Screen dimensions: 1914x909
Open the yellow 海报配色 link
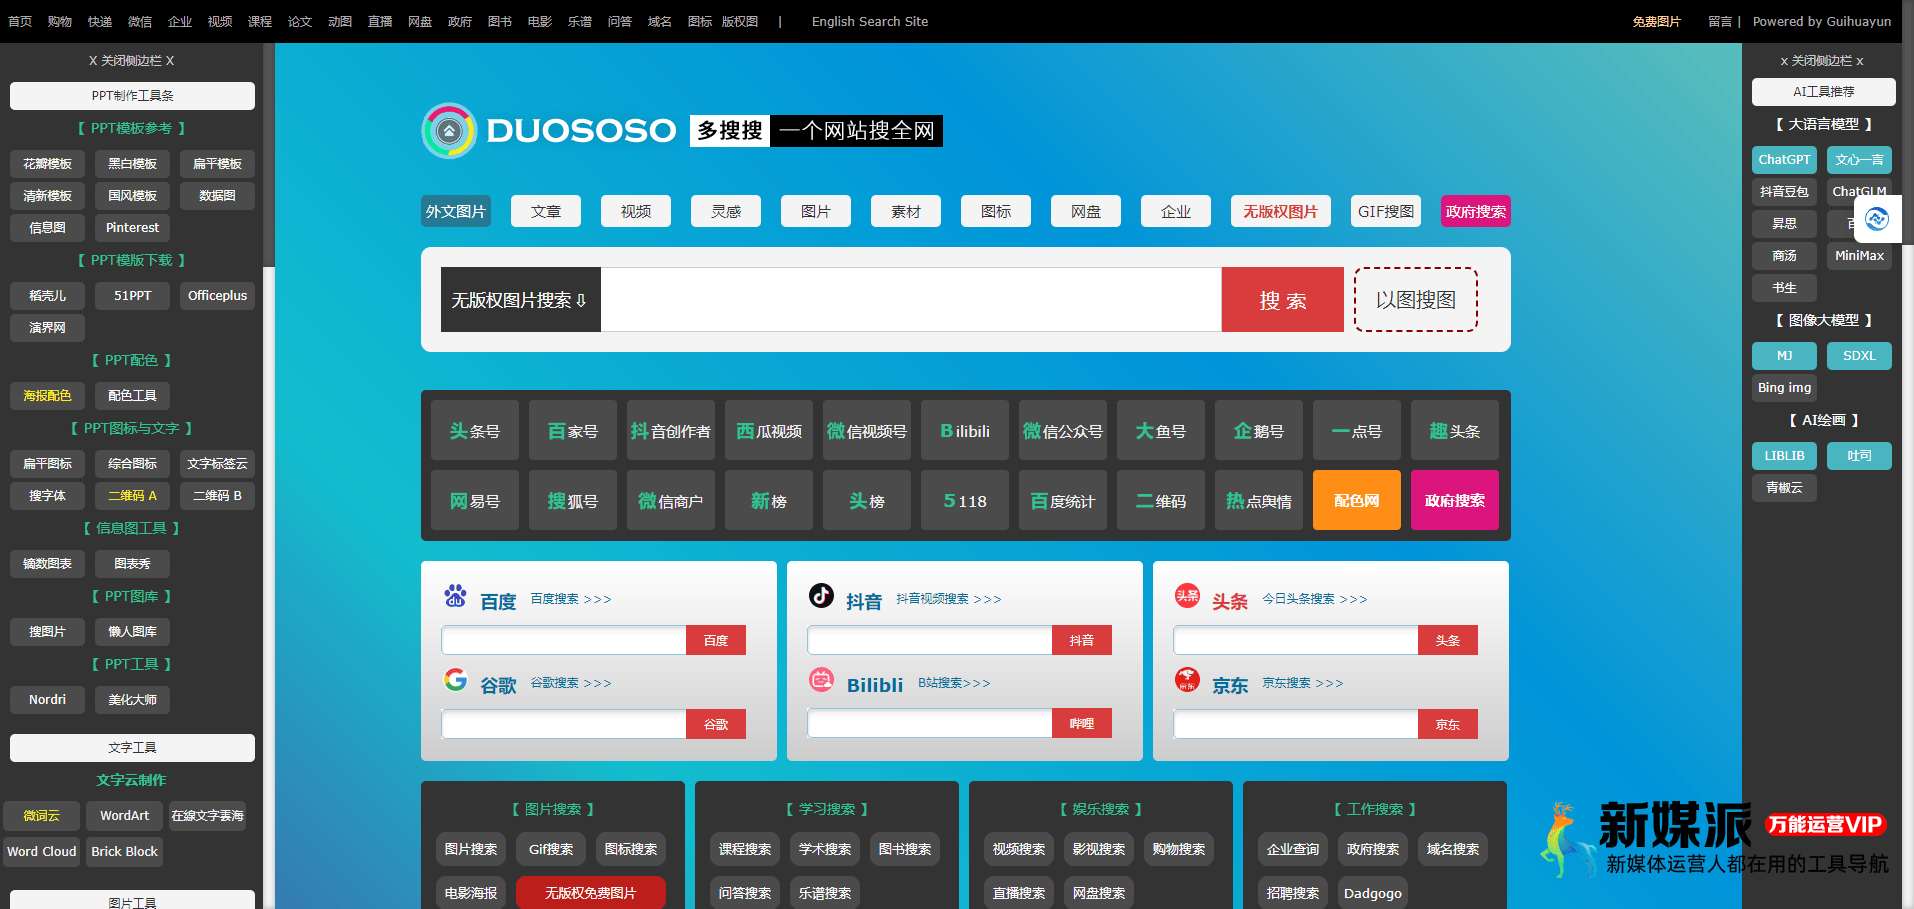(x=47, y=395)
